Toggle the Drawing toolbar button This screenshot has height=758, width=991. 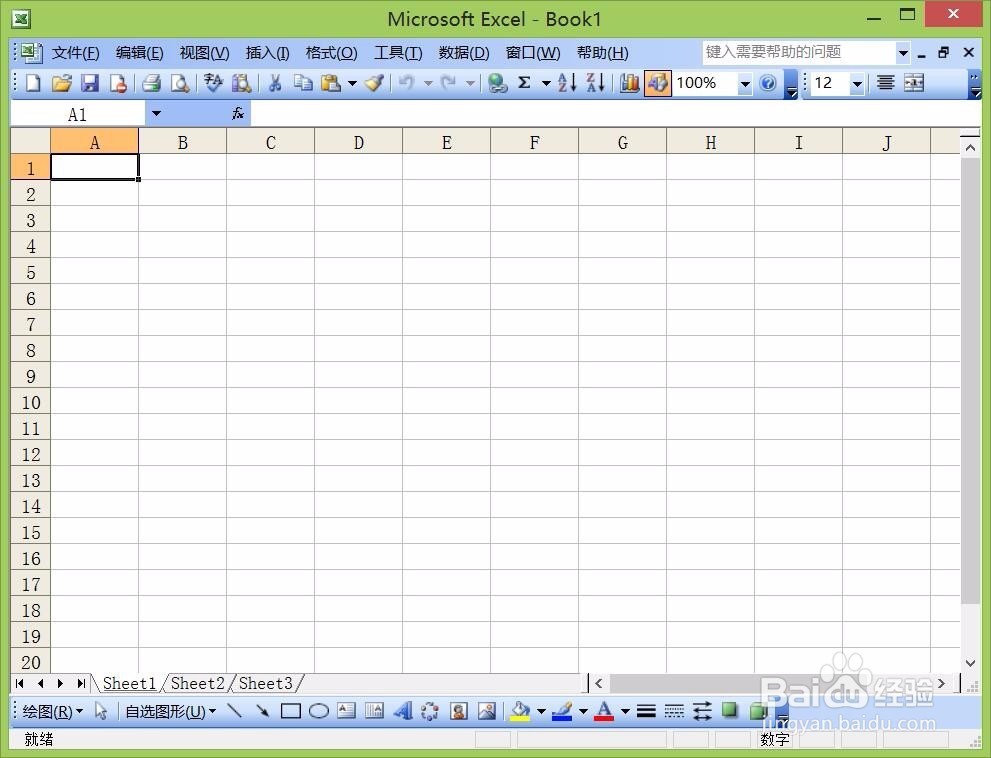tap(658, 83)
